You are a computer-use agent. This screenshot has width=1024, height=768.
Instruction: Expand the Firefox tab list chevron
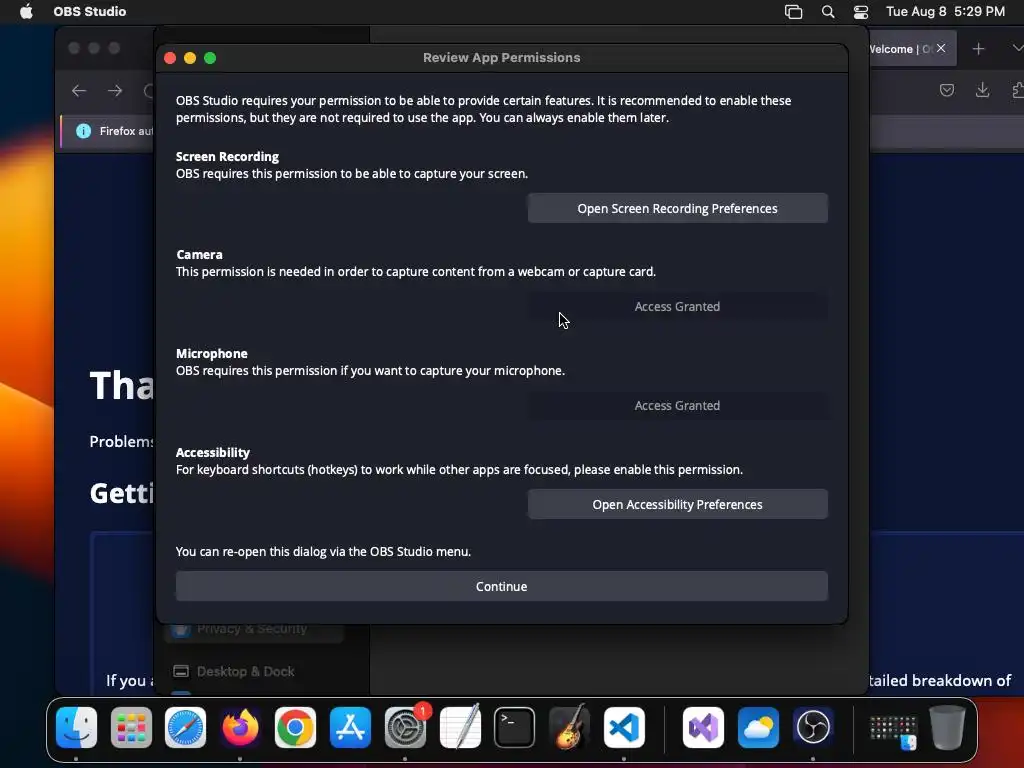click(x=1017, y=48)
